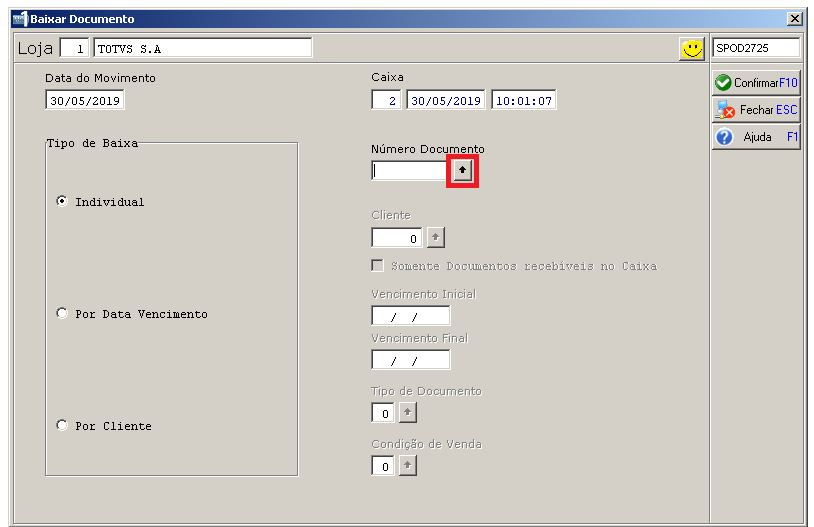Image resolution: width=814 pixels, height=527 pixels.
Task: Click the Caixa date field 30/05/2019
Action: (x=445, y=100)
